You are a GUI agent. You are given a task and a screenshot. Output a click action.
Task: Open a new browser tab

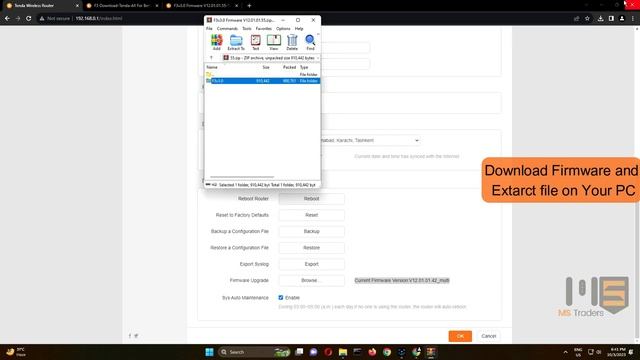click(x=249, y=6)
